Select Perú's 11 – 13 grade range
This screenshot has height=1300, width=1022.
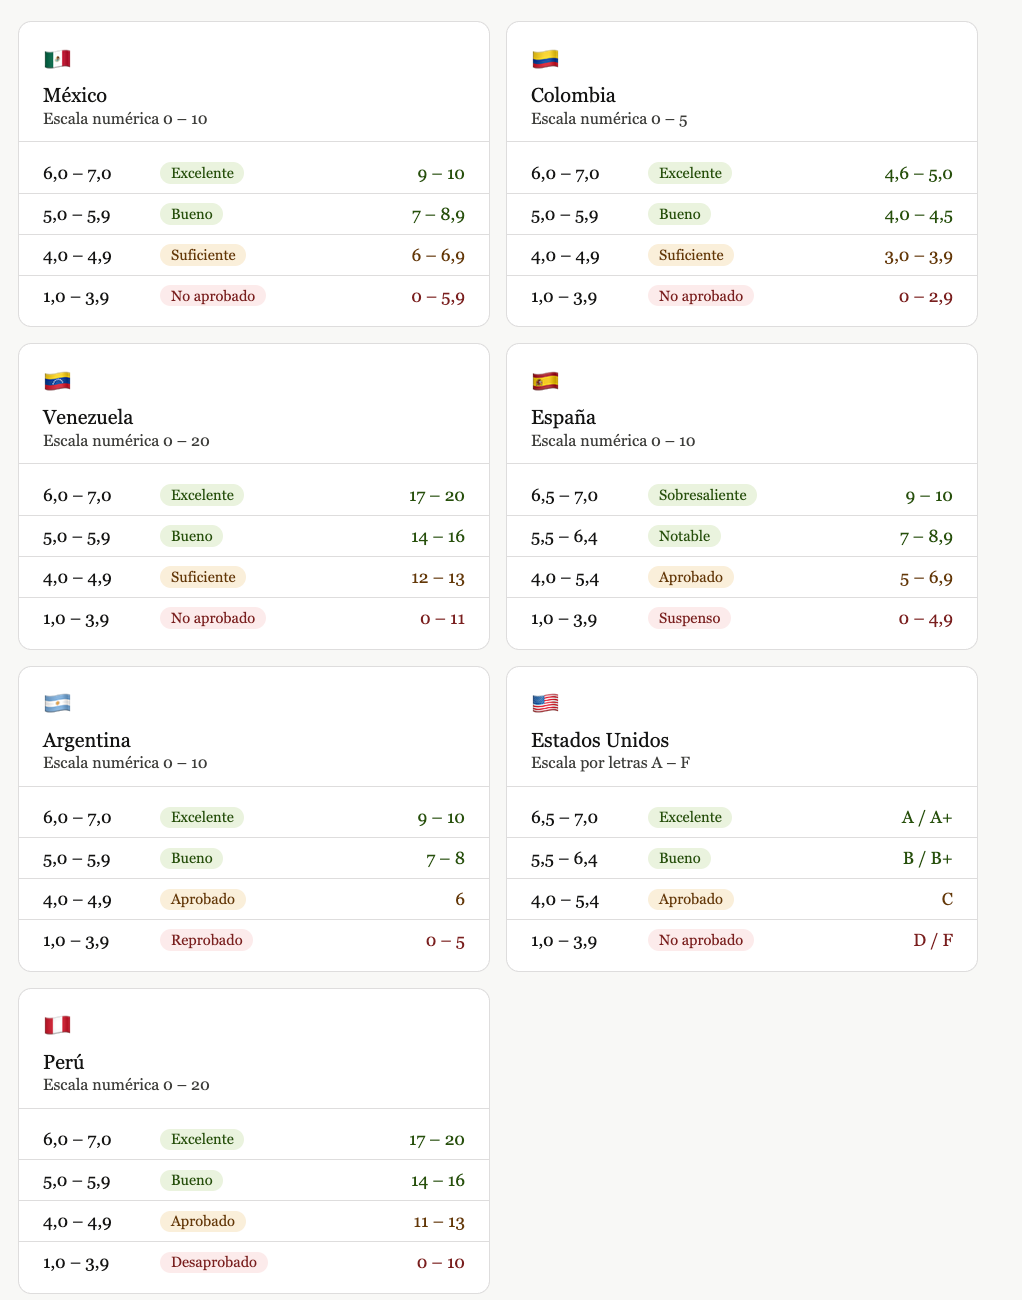[439, 1222]
